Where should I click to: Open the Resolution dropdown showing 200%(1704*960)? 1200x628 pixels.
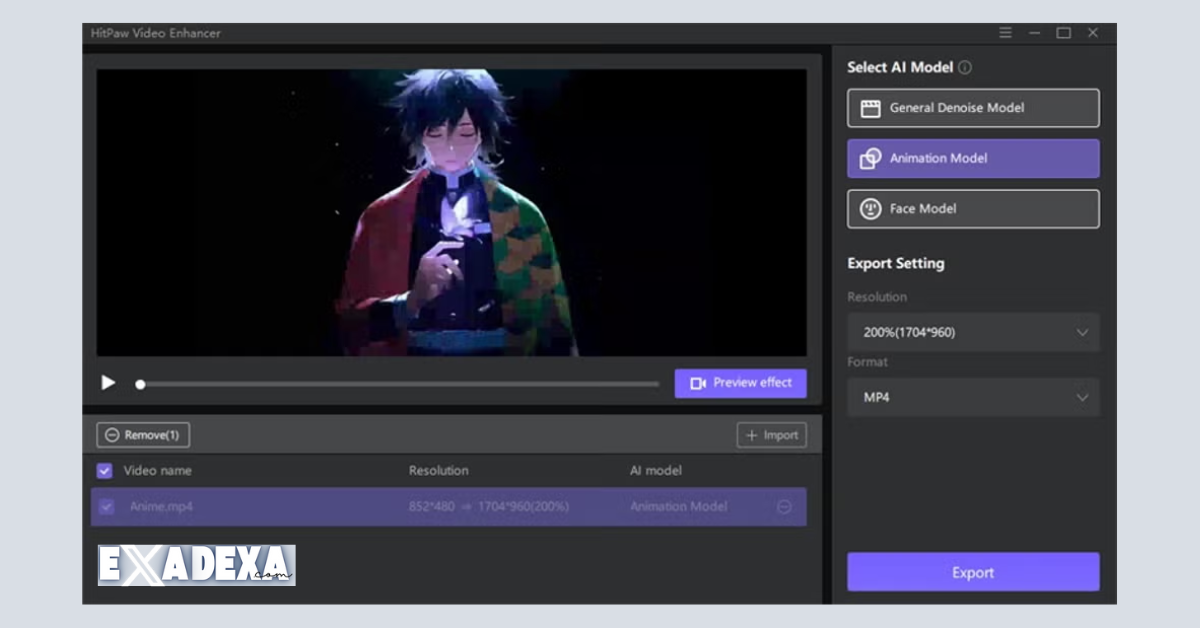(972, 332)
